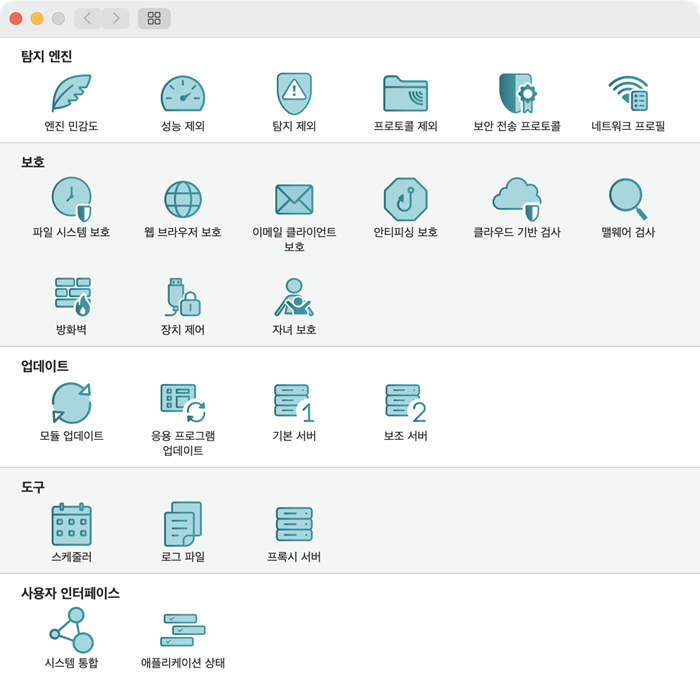This screenshot has width=700, height=679.
Task: Open 맬웨어 검사 magnifier icon
Action: 629,199
